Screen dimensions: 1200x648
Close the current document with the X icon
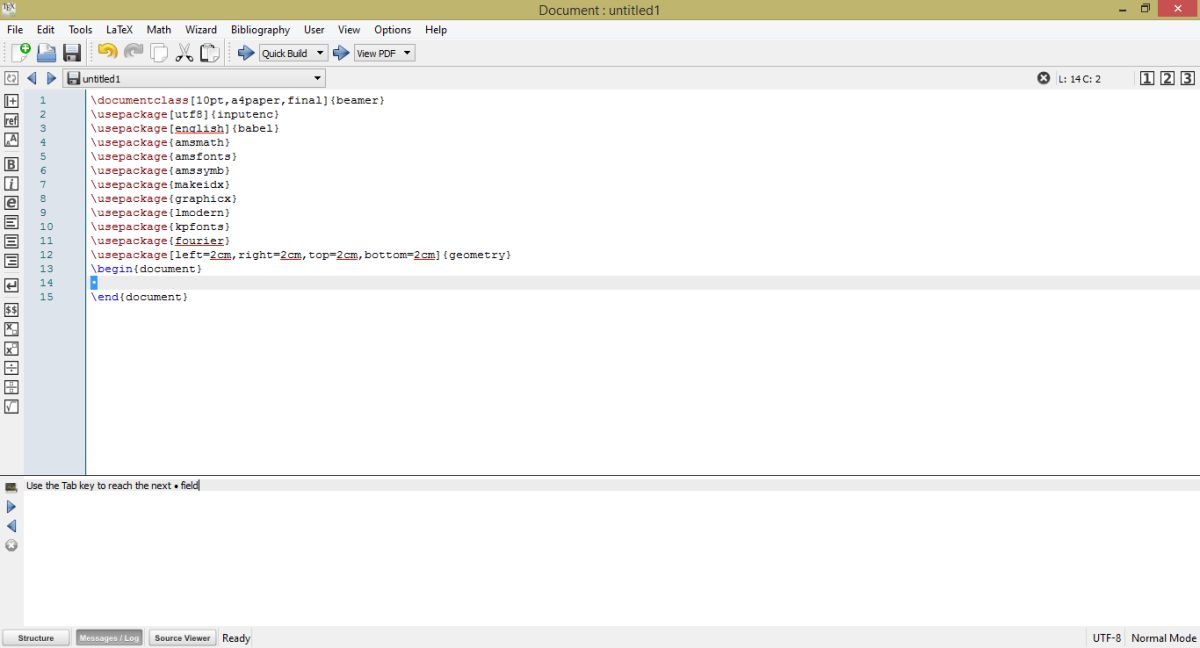(1044, 78)
